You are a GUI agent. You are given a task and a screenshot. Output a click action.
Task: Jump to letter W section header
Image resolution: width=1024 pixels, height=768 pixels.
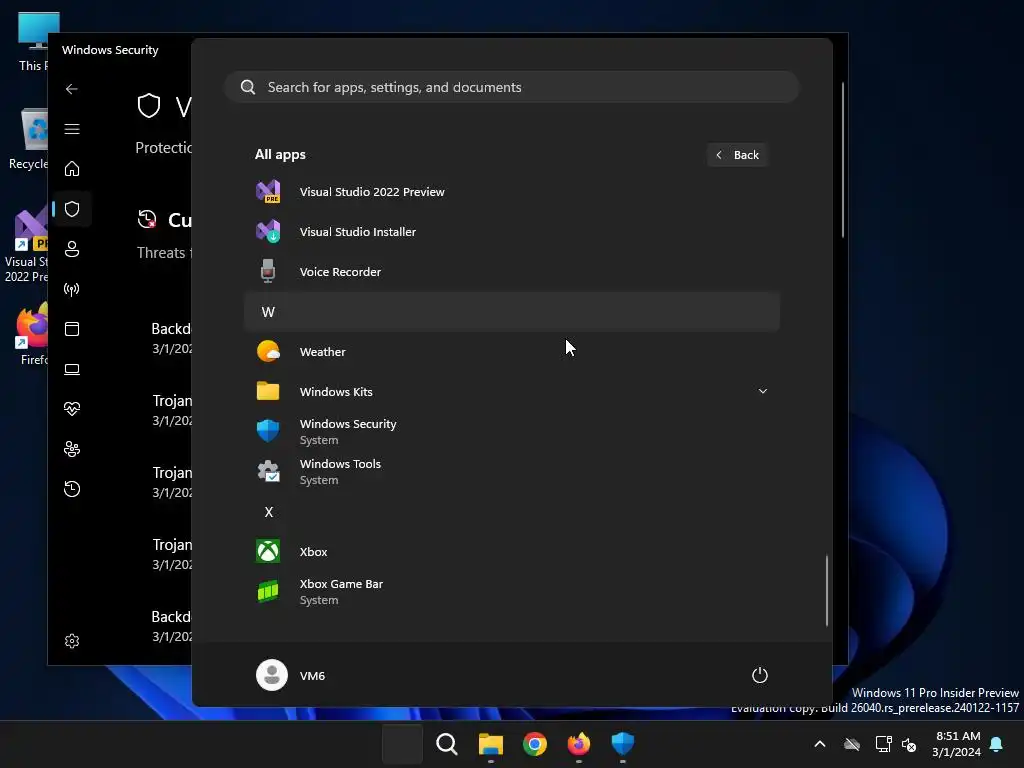[x=511, y=312]
